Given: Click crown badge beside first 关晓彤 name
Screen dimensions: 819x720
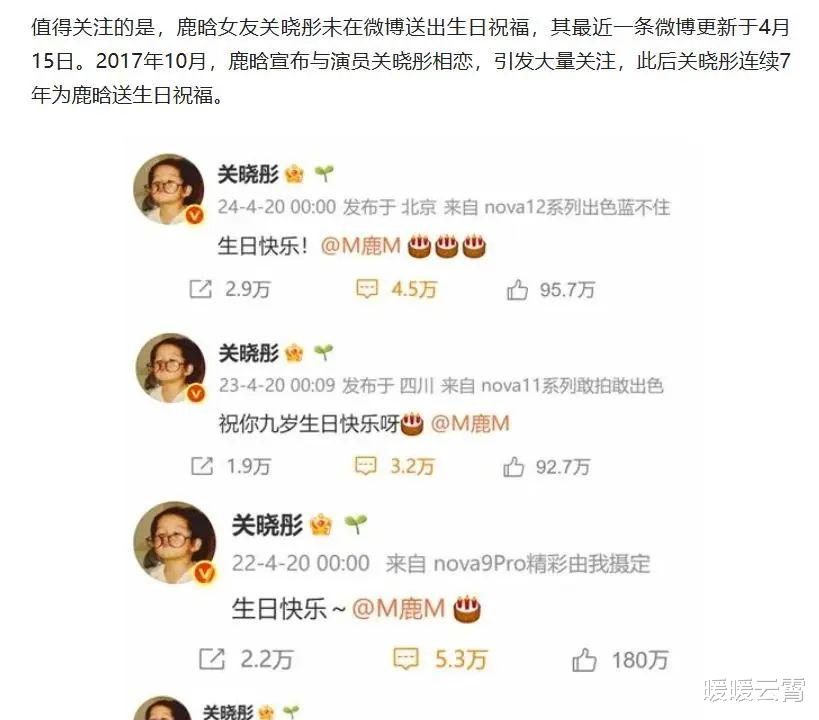Looking at the screenshot, I should 295,174.
